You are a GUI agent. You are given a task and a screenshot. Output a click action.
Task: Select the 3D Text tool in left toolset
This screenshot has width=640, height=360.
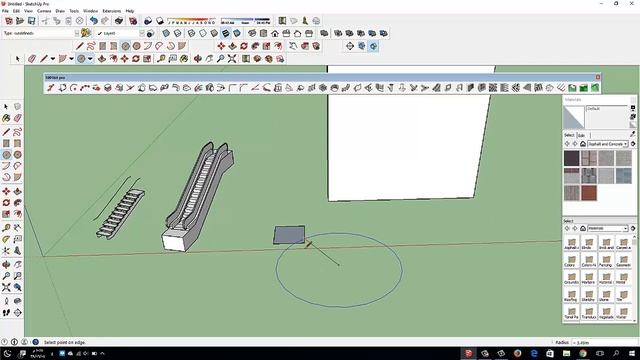pos(18,251)
